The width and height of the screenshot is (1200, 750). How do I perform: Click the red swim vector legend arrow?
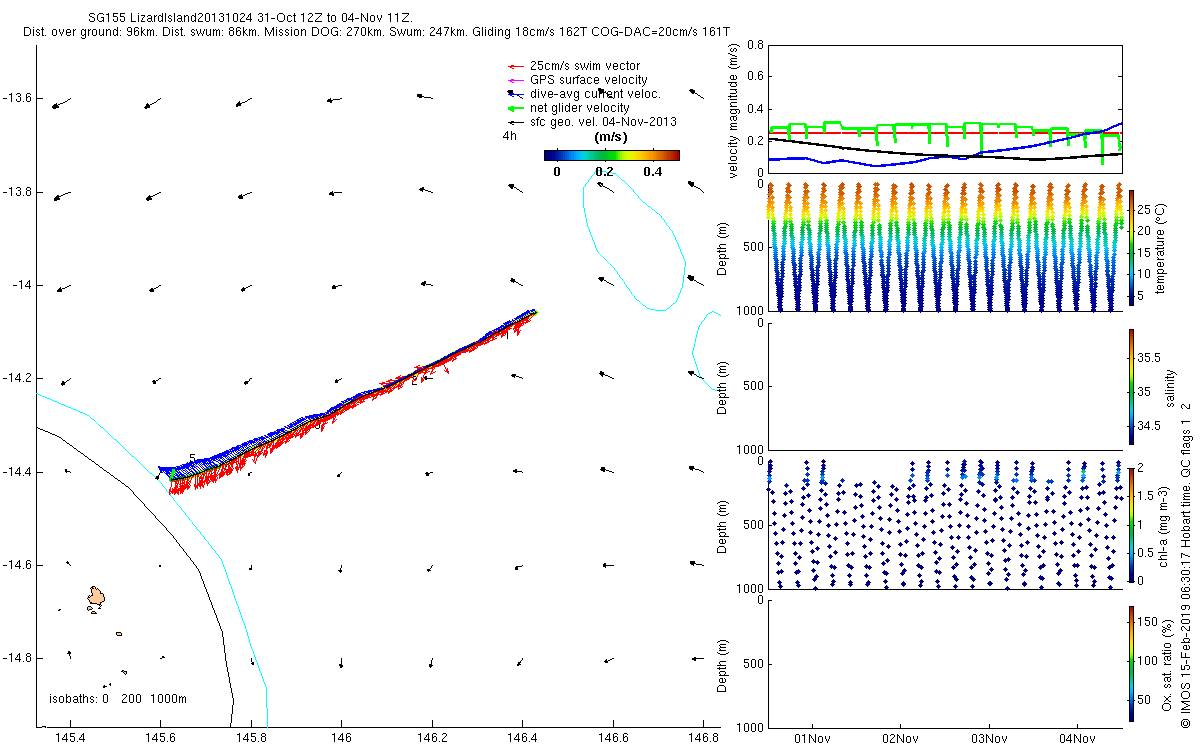(x=516, y=66)
